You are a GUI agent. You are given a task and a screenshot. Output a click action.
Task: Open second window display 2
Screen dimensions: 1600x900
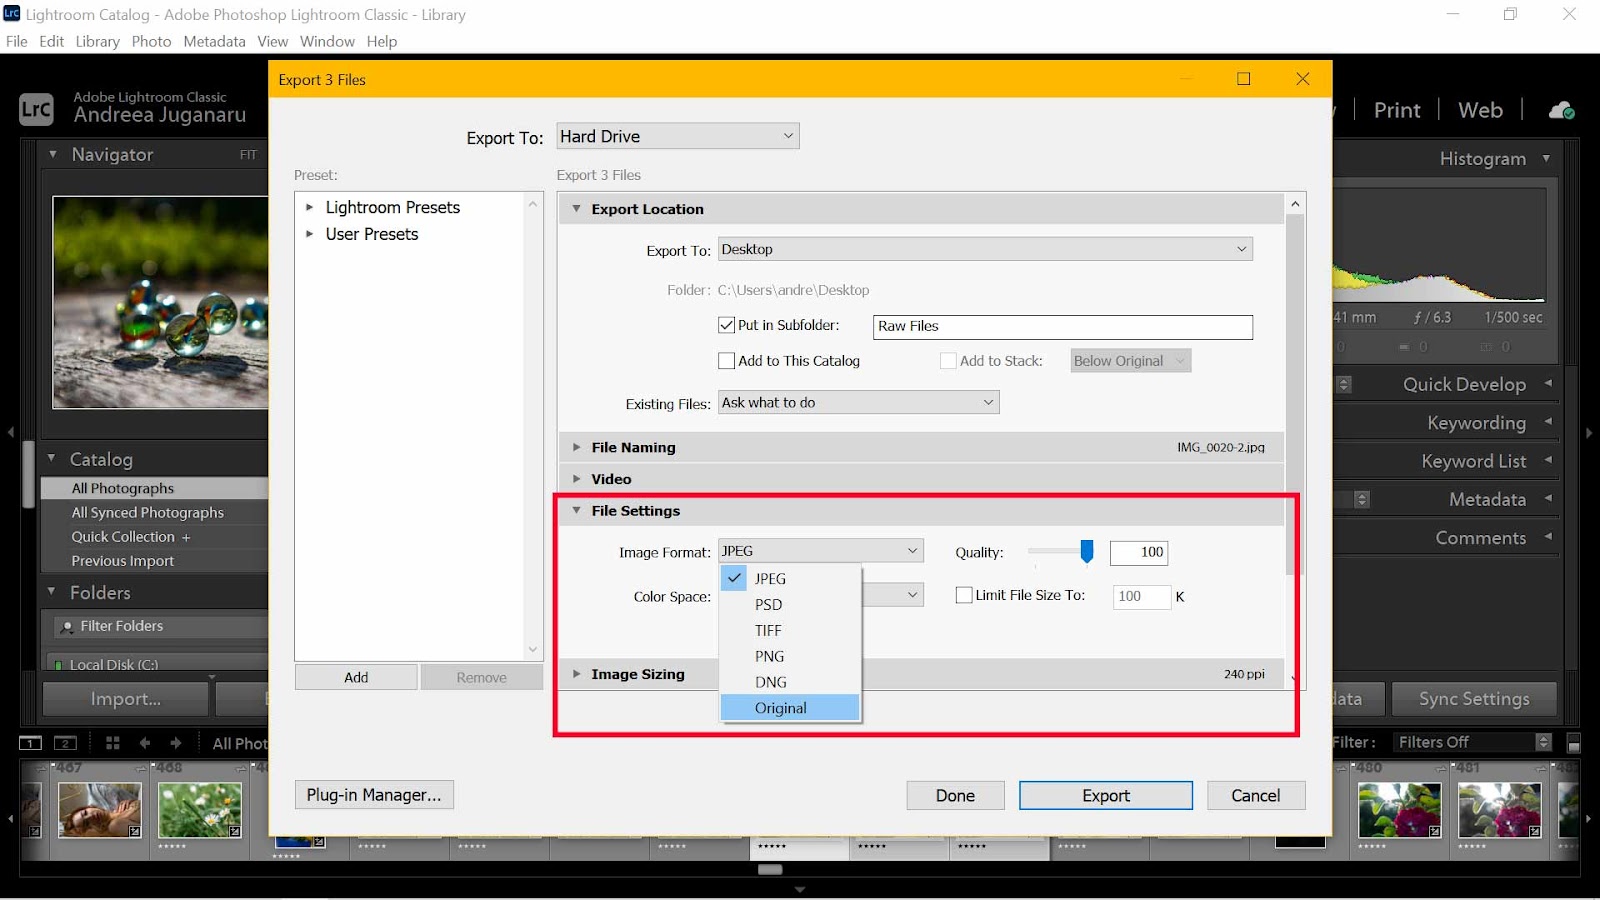pos(65,743)
